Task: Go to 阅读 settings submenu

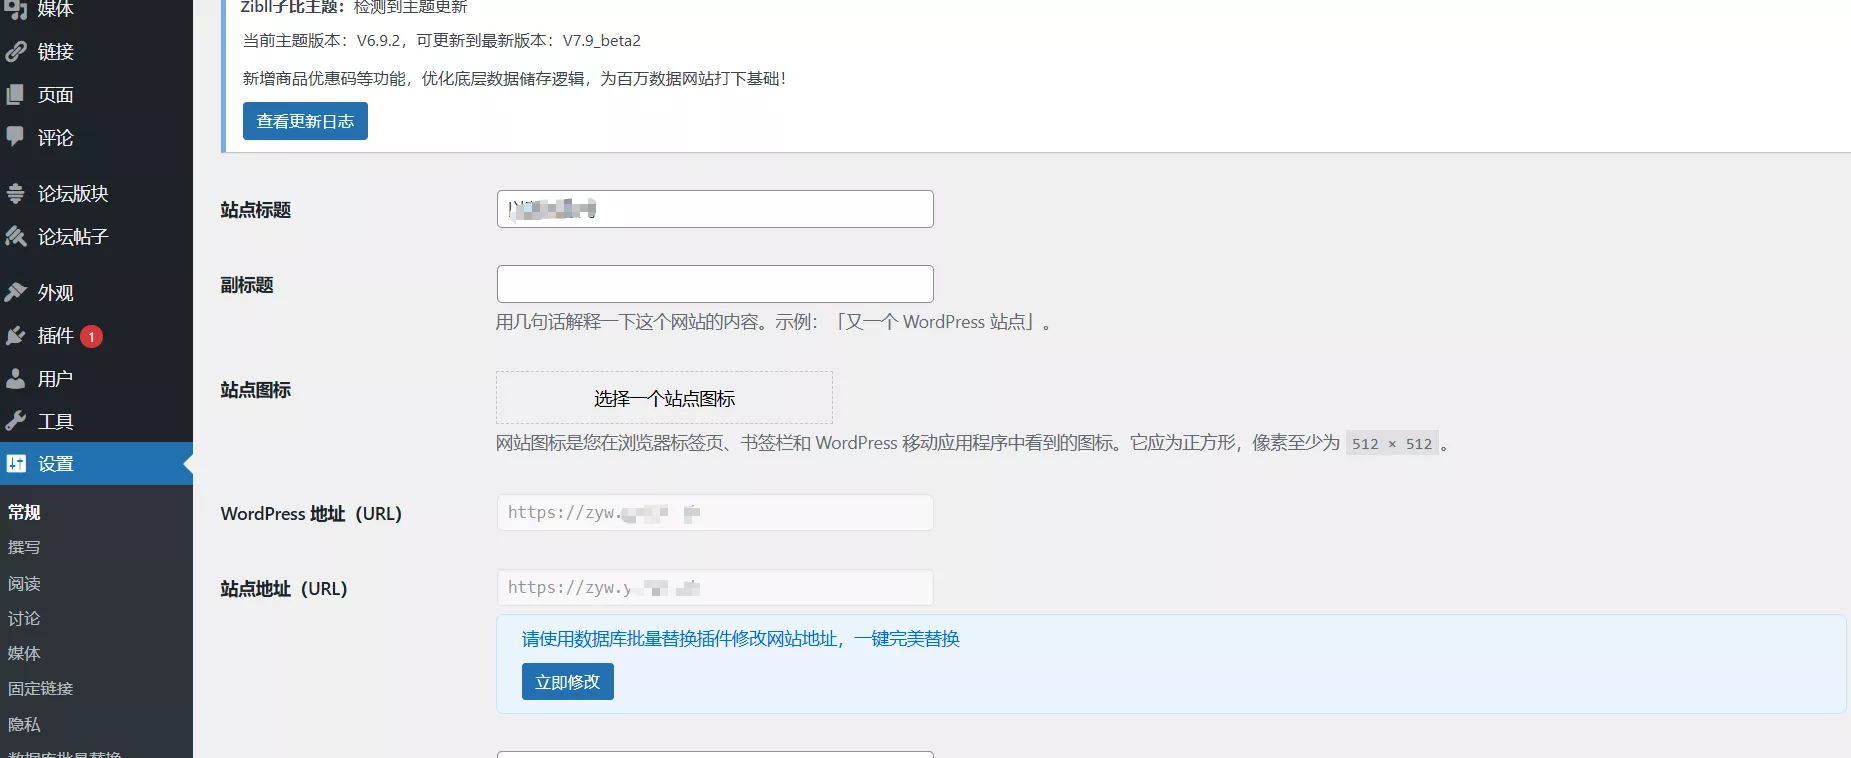Action: click(x=24, y=583)
